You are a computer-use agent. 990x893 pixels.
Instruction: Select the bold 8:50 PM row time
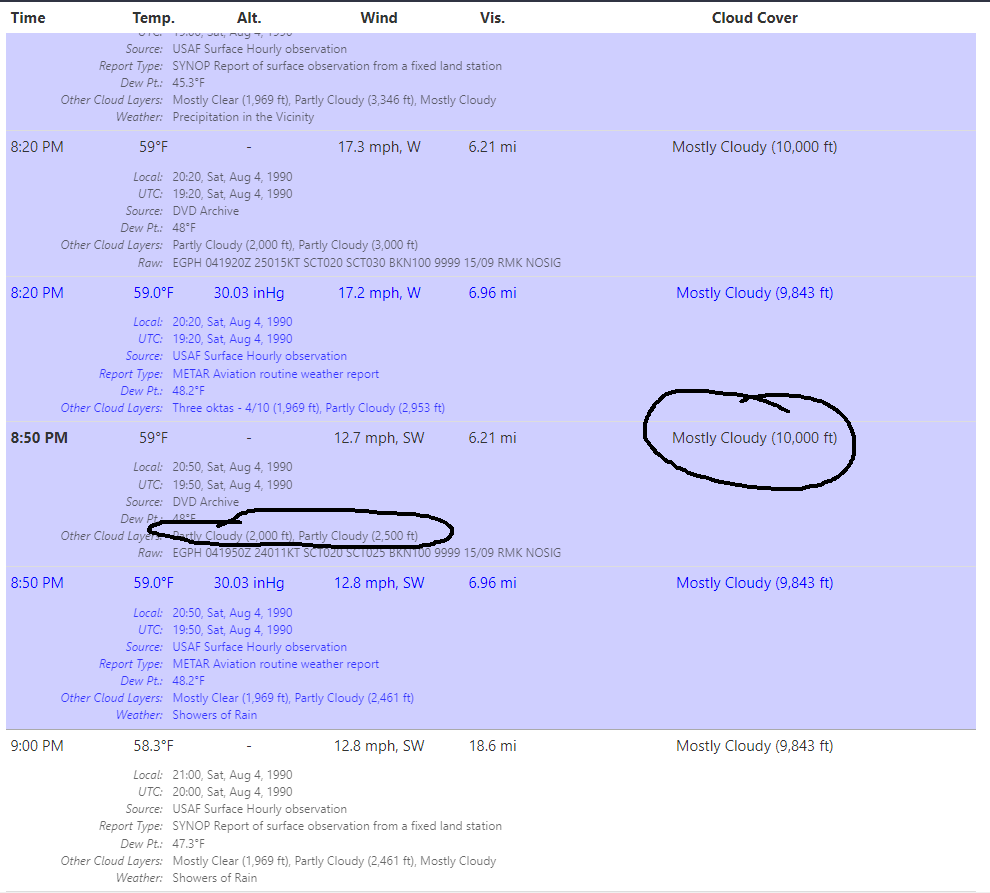coord(39,438)
